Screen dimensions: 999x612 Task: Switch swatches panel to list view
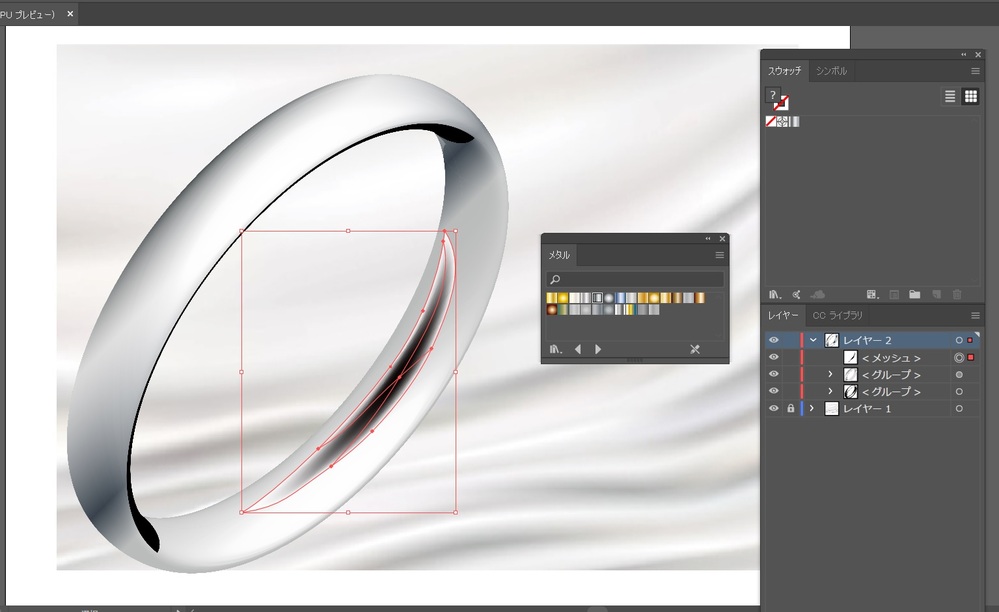point(950,97)
